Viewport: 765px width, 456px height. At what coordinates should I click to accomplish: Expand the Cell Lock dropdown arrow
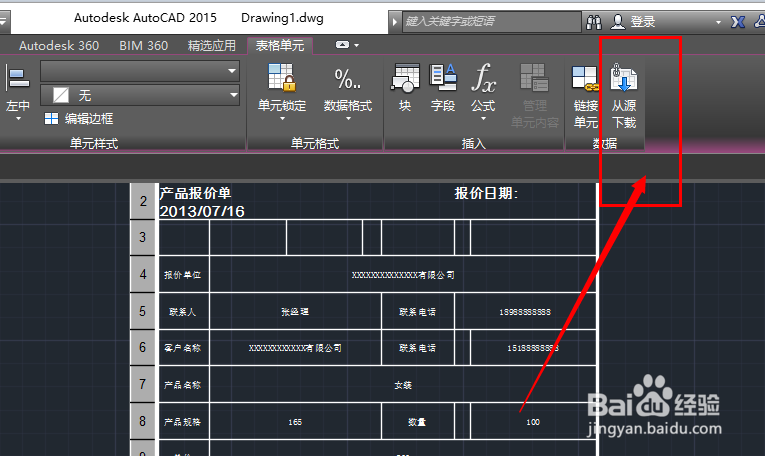(282, 119)
